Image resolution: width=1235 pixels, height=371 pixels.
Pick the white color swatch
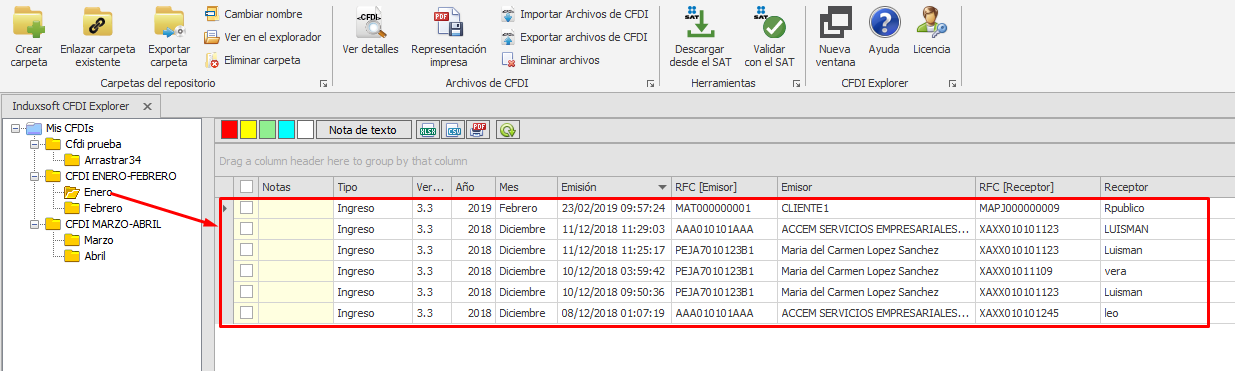pos(305,129)
